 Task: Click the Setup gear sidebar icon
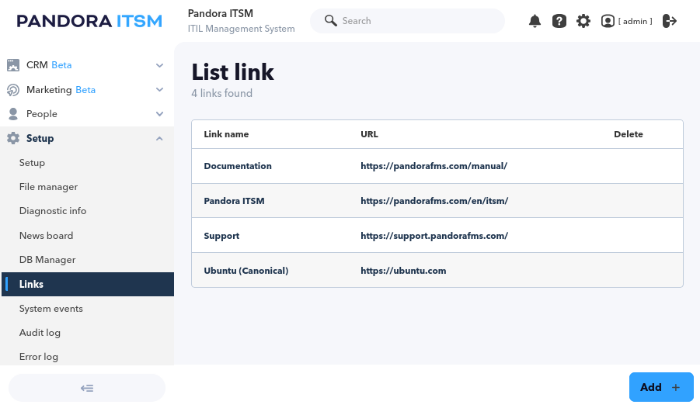point(13,138)
